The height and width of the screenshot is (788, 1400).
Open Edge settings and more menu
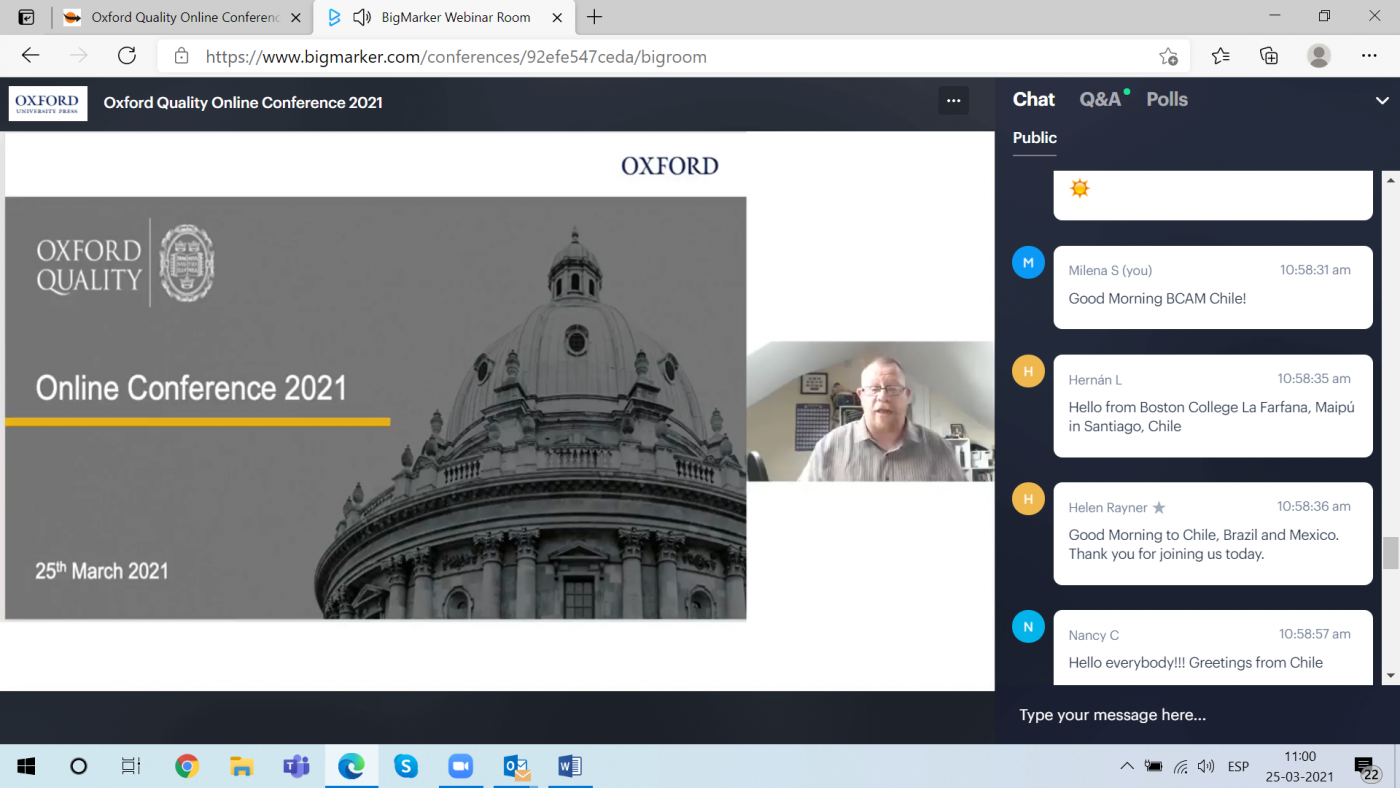click(x=1369, y=56)
